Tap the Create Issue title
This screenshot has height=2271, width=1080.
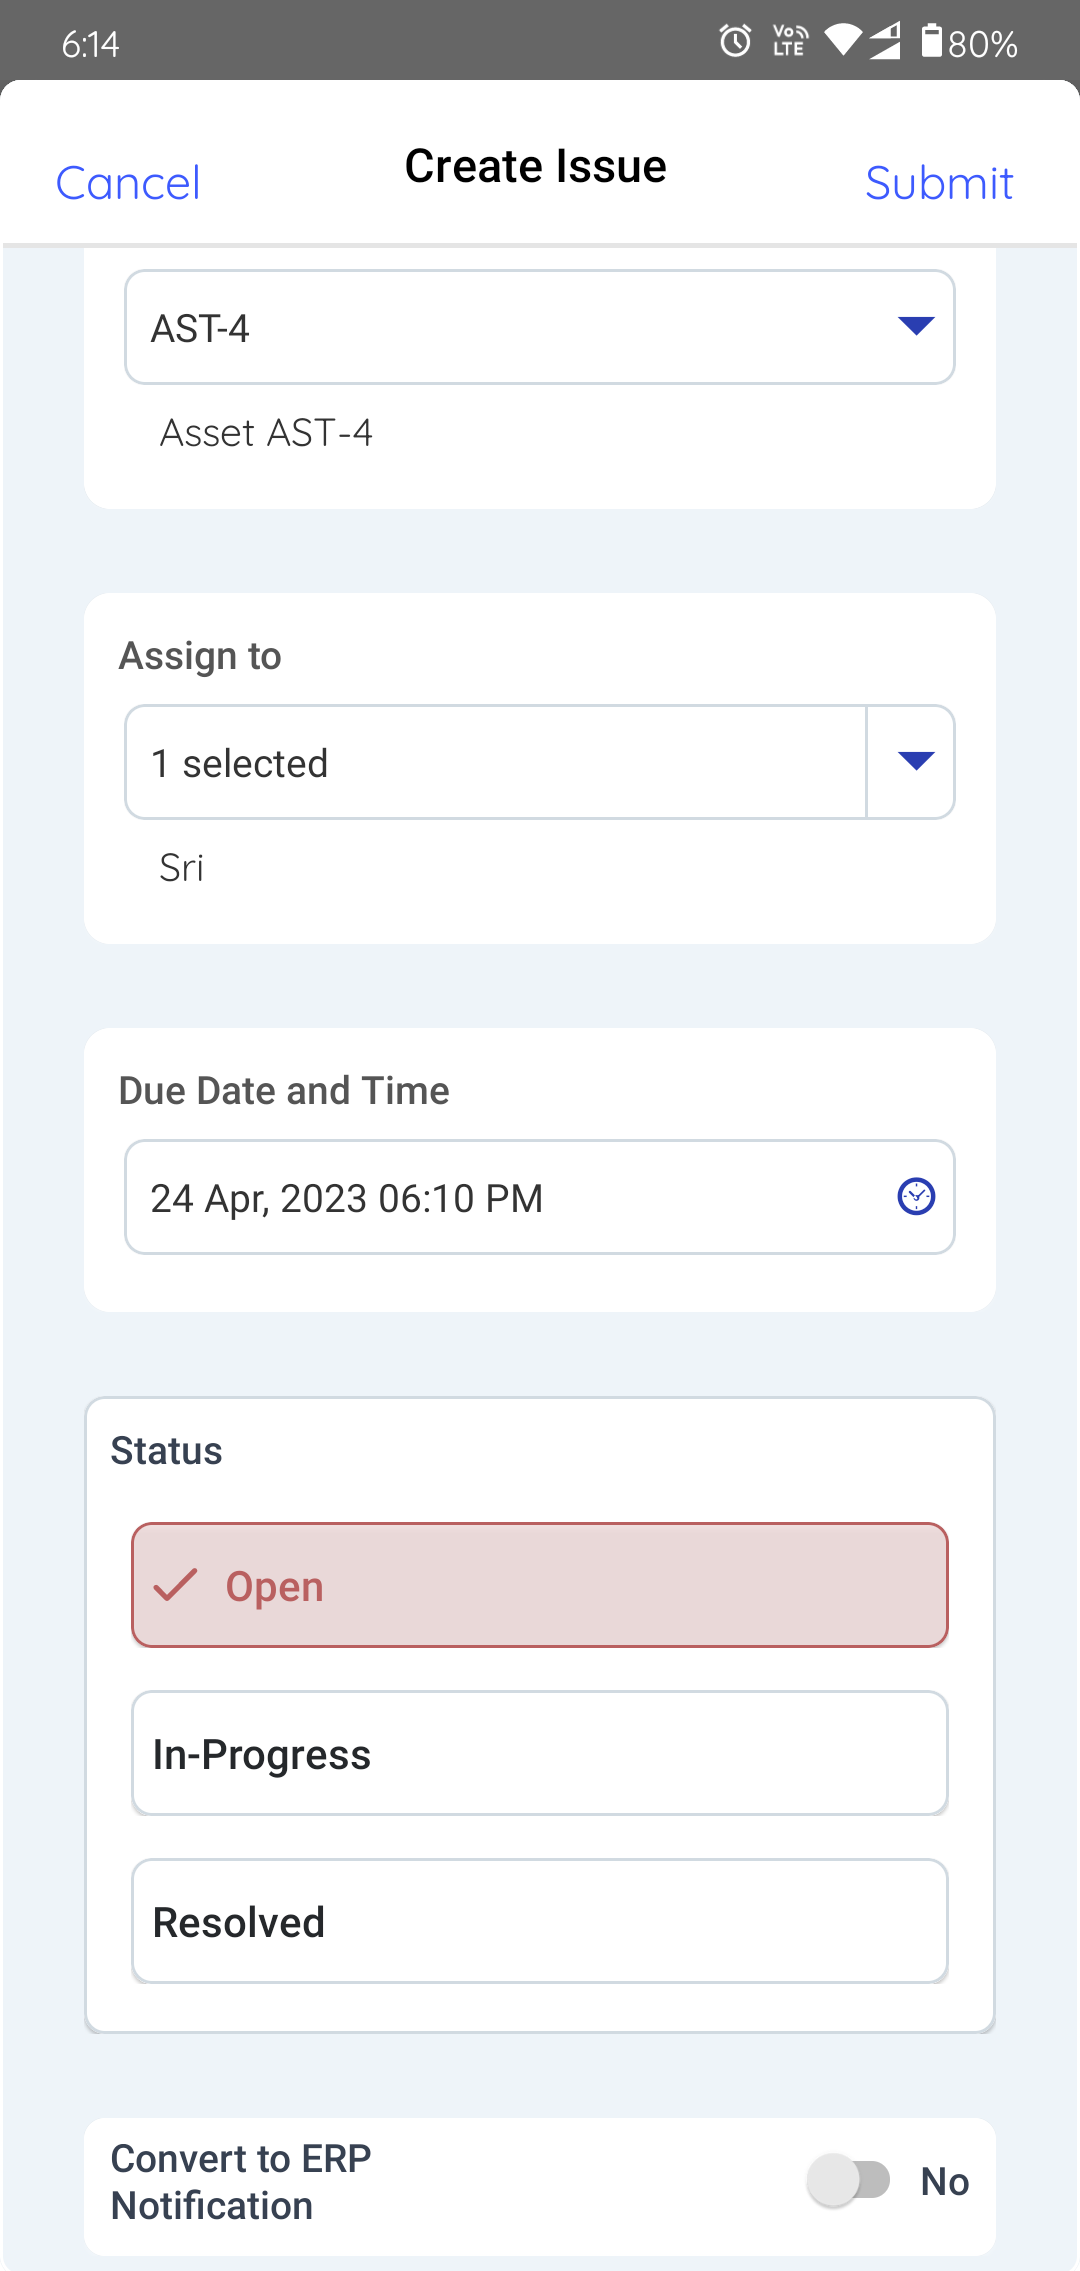click(x=535, y=166)
